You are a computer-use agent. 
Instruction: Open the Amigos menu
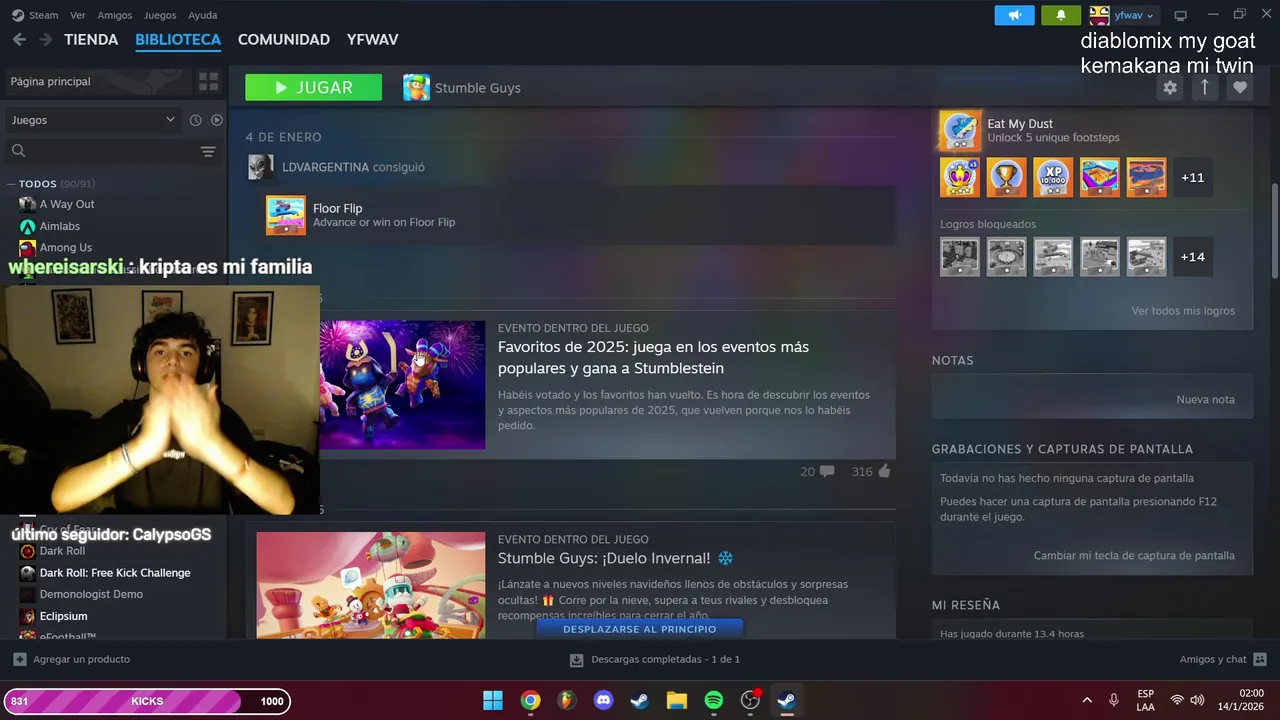[115, 15]
